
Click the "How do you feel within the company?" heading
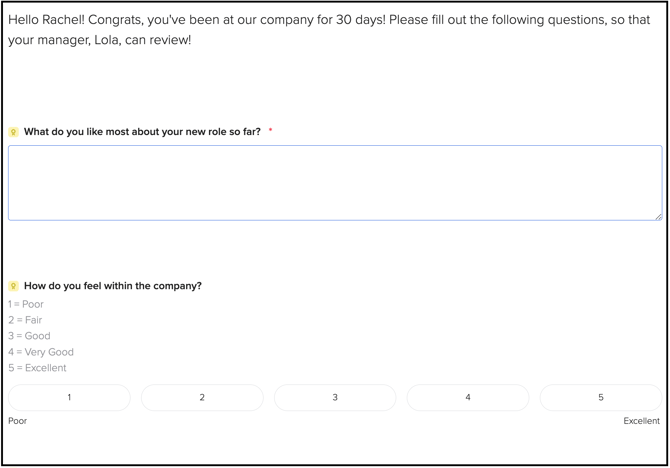pyautogui.click(x=113, y=286)
